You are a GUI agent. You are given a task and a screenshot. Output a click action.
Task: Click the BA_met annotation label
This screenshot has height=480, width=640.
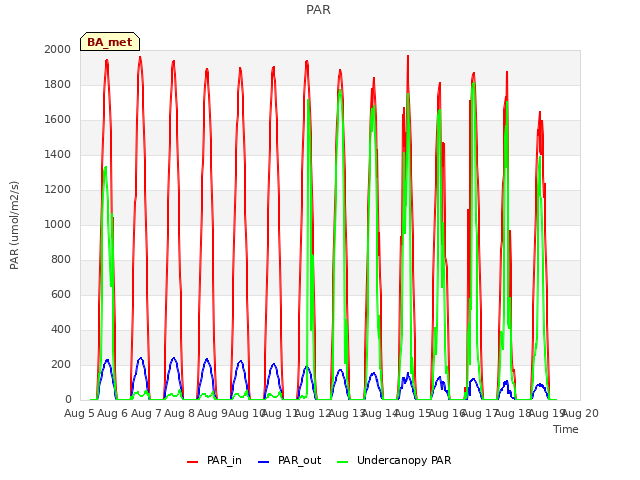[110, 42]
